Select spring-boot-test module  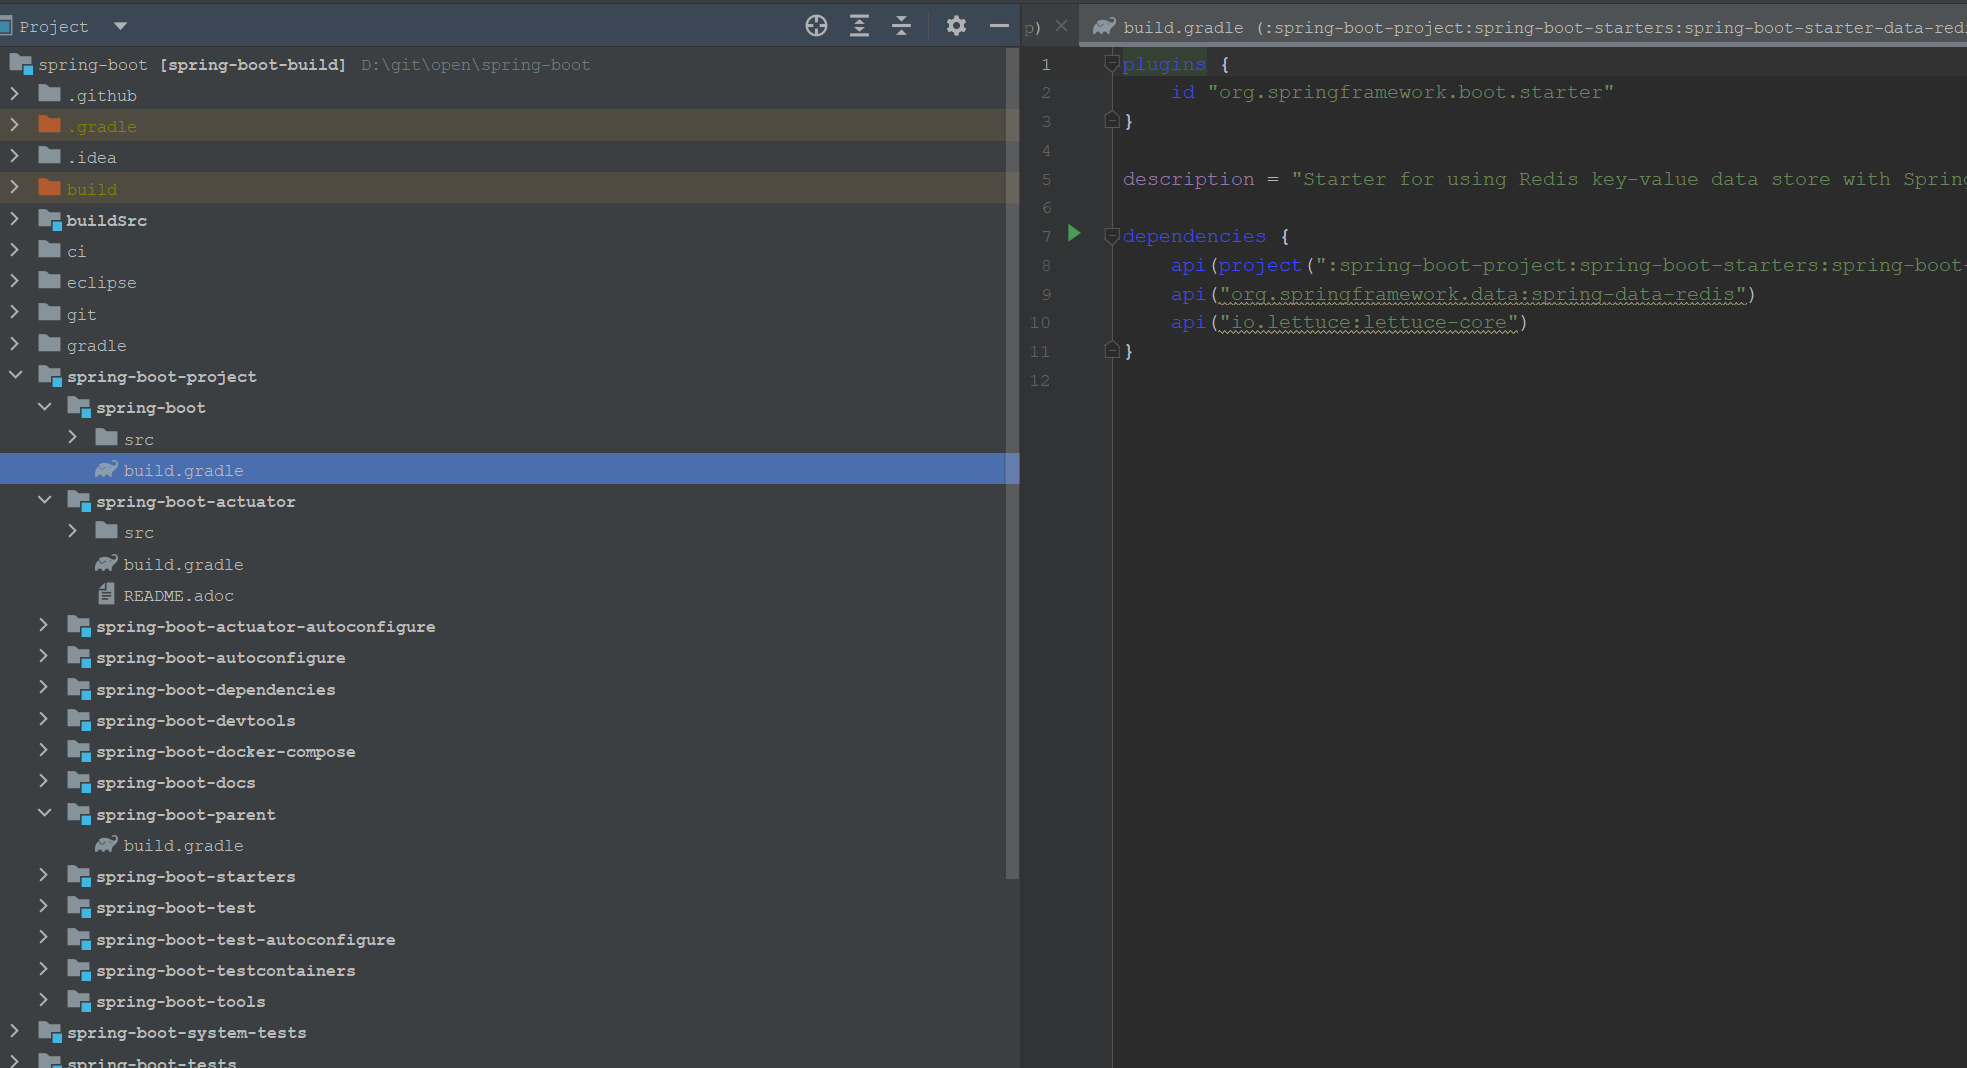pos(175,907)
